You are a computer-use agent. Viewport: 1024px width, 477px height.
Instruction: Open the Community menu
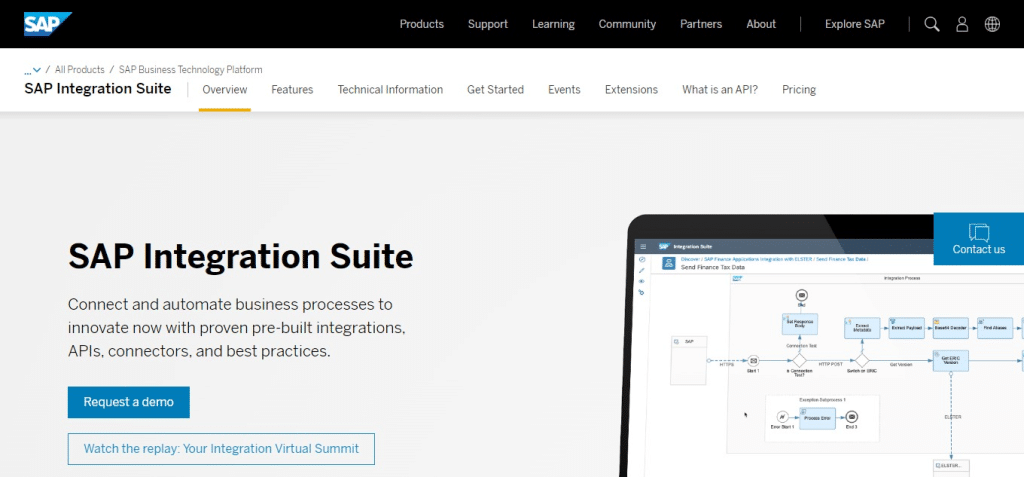627,24
